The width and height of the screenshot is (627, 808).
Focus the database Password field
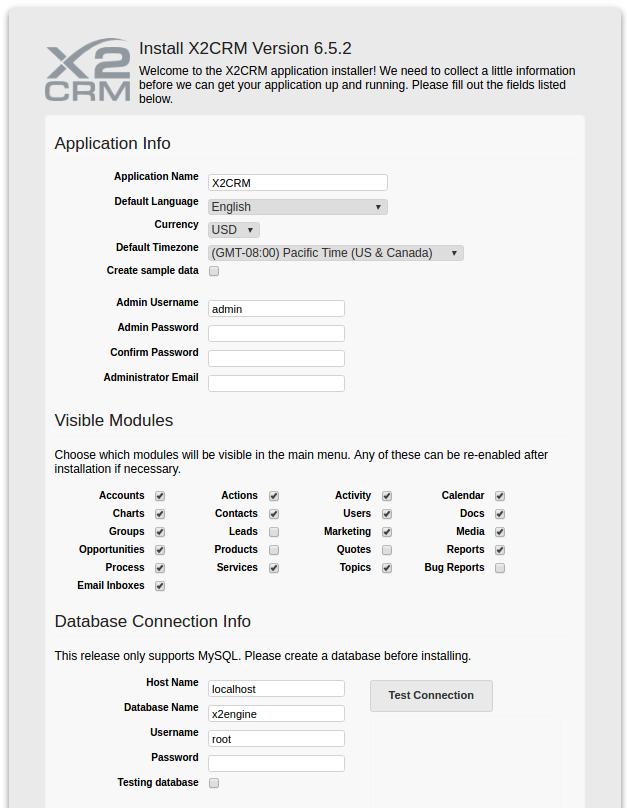point(276,764)
